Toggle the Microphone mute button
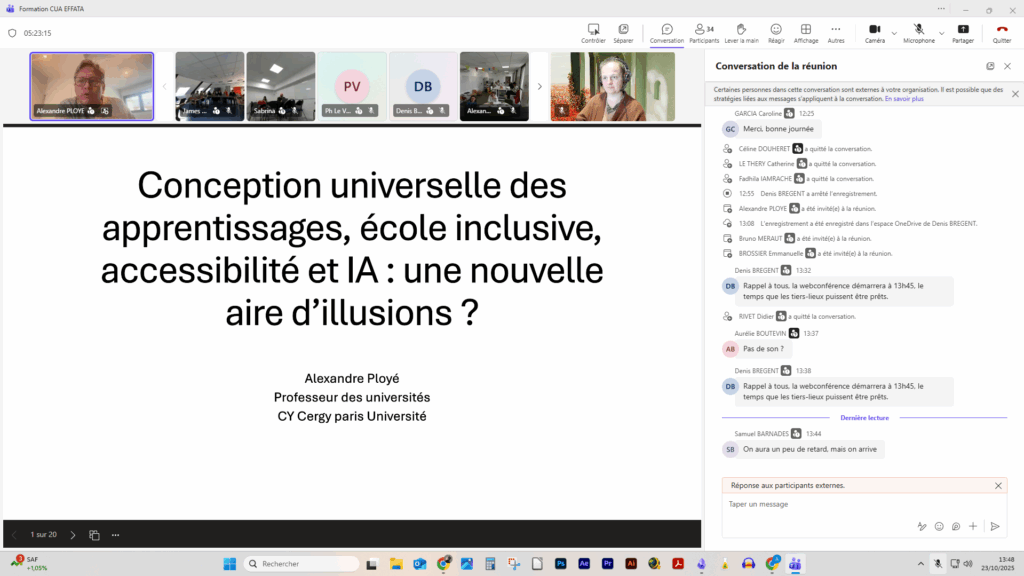Screen dimensions: 1024x576 917,32
